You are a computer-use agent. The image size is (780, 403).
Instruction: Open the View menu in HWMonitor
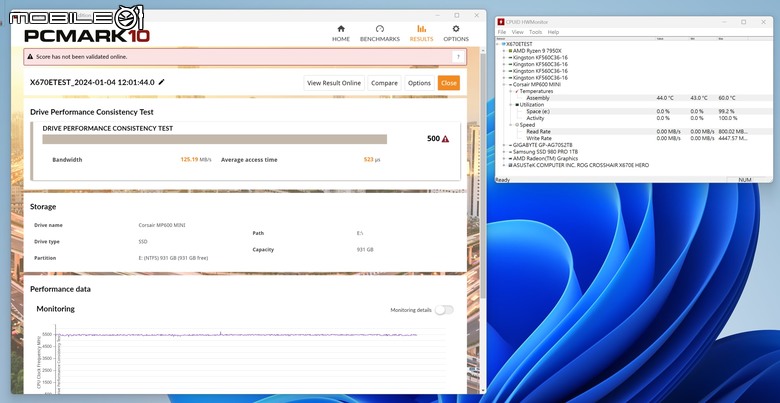(517, 32)
